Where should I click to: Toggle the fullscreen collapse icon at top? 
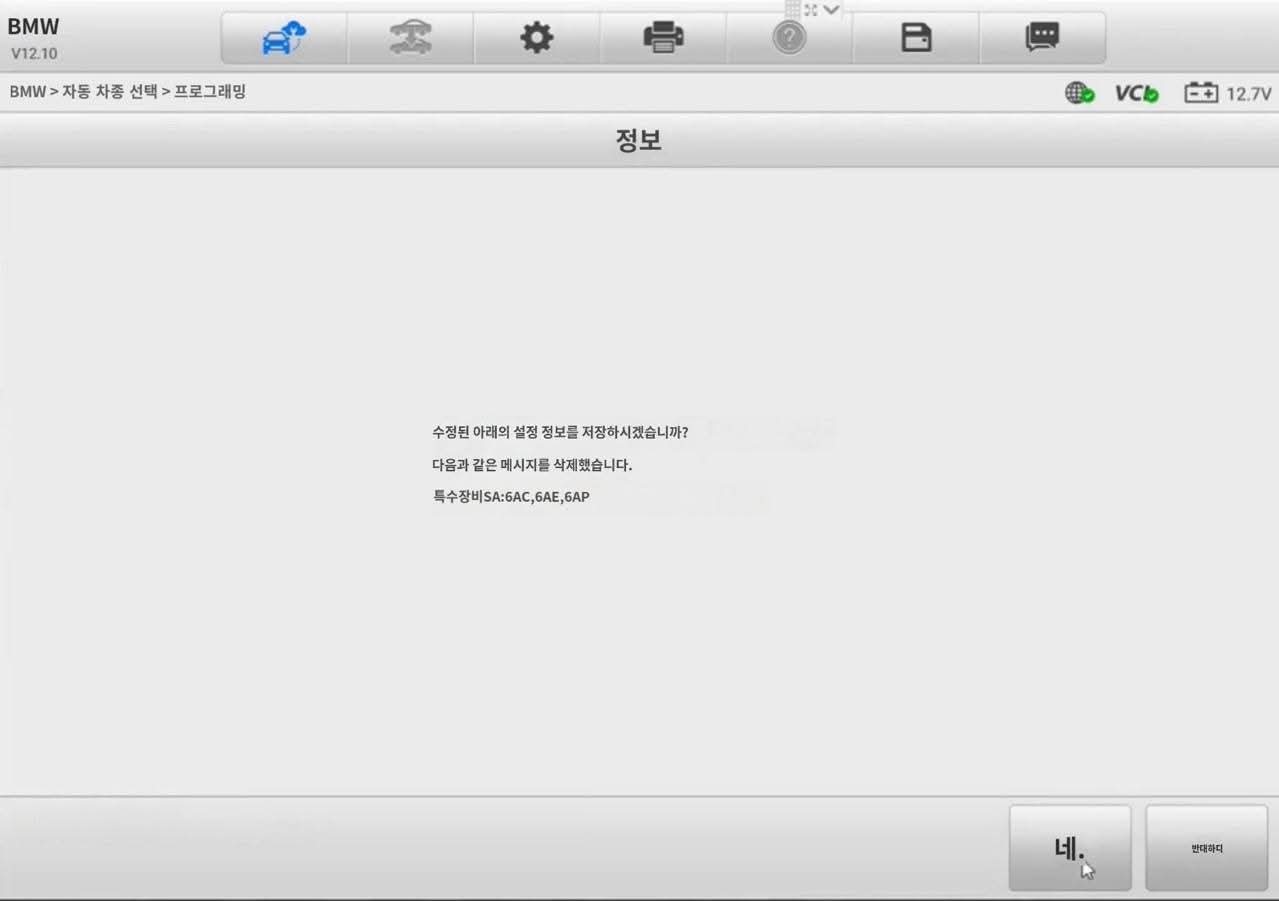pos(811,9)
